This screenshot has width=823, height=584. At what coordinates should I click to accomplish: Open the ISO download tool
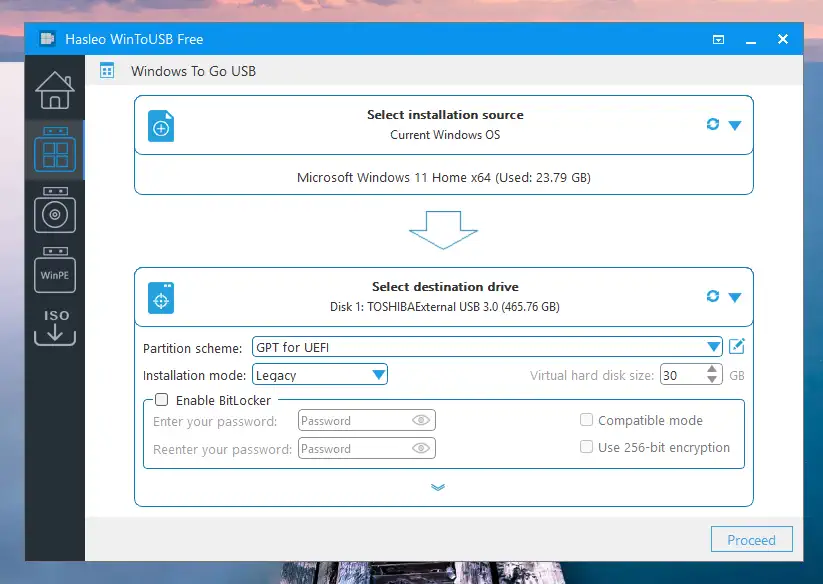coord(55,327)
